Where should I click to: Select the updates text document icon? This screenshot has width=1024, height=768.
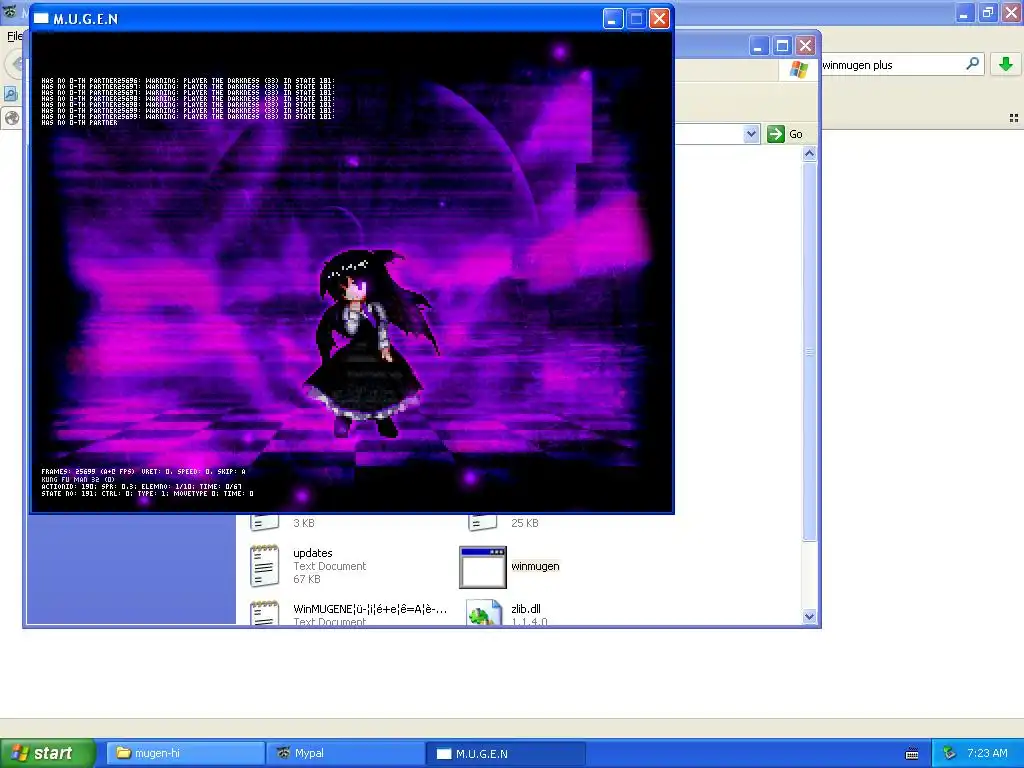264,566
